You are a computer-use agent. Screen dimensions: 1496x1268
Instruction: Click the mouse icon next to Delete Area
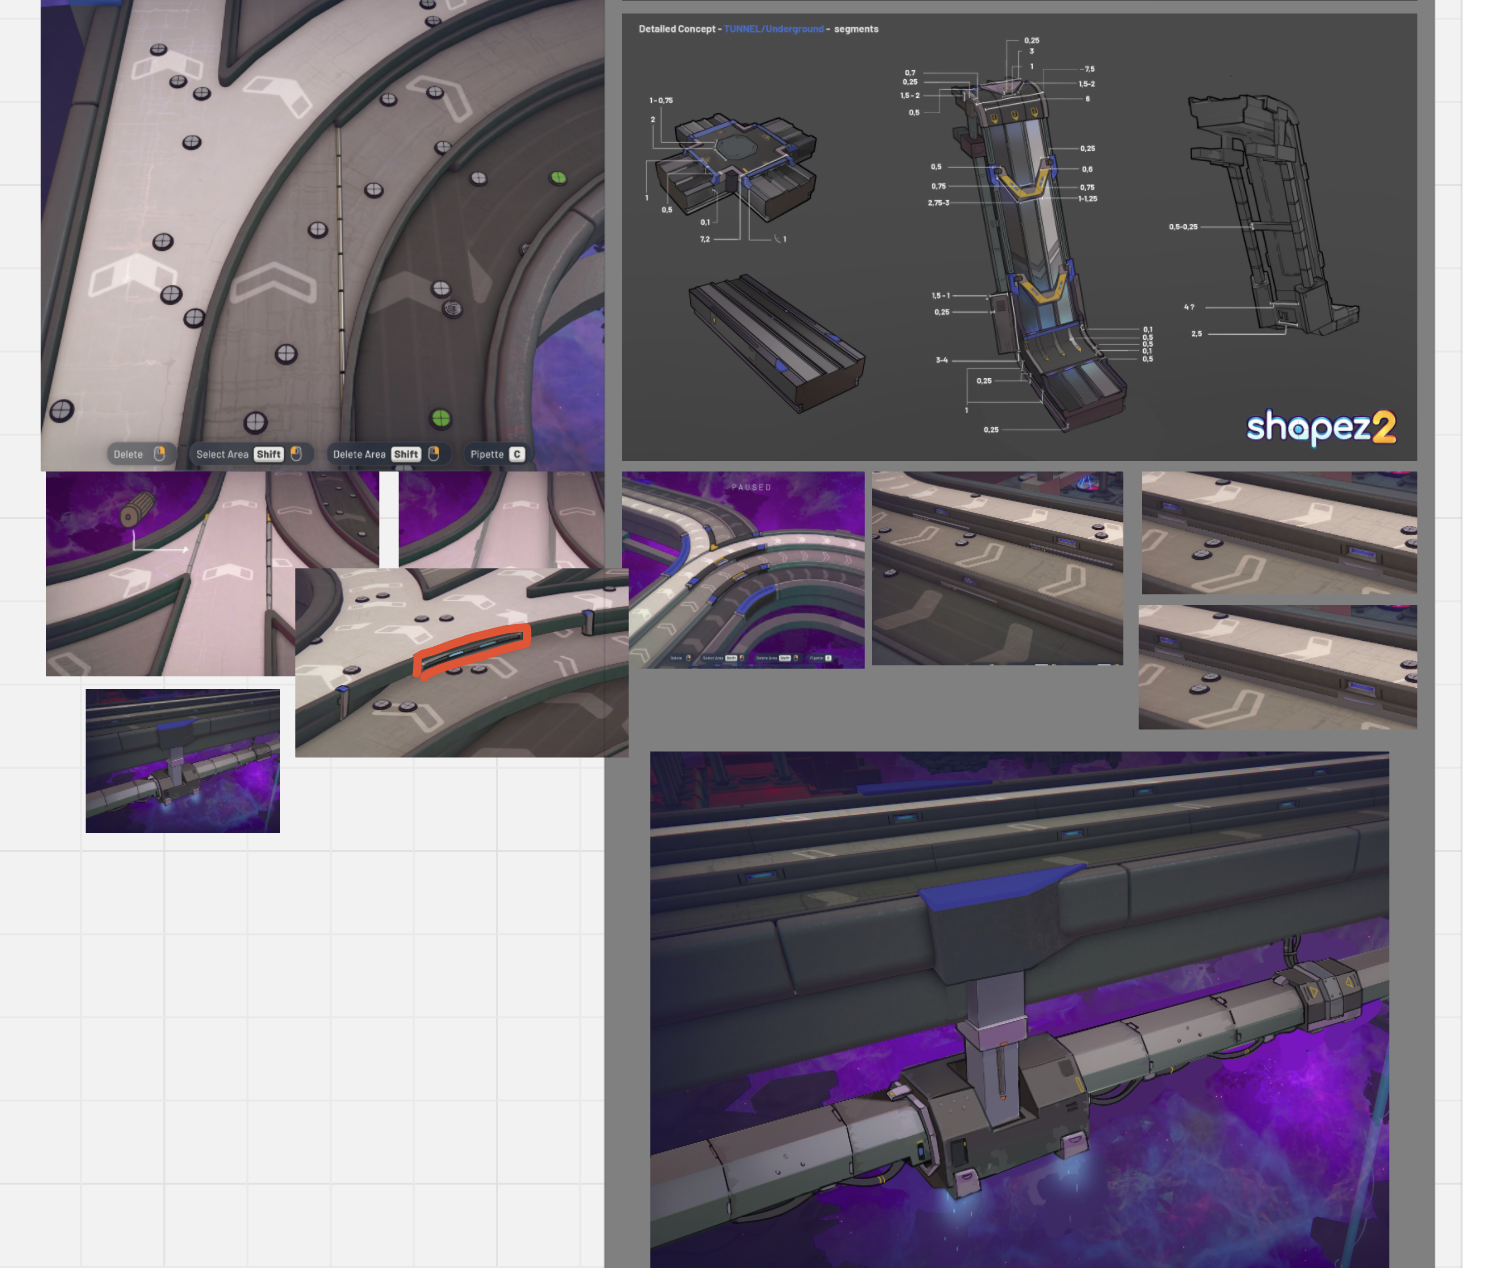(435, 453)
